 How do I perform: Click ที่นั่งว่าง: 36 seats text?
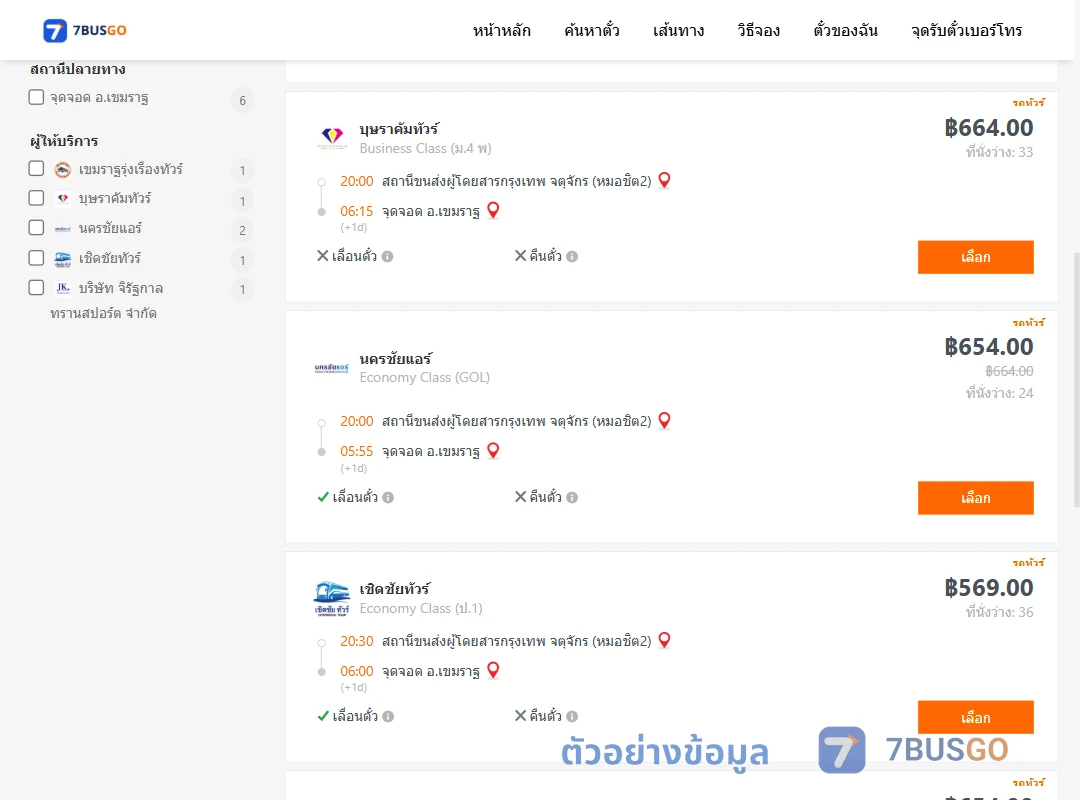click(999, 612)
